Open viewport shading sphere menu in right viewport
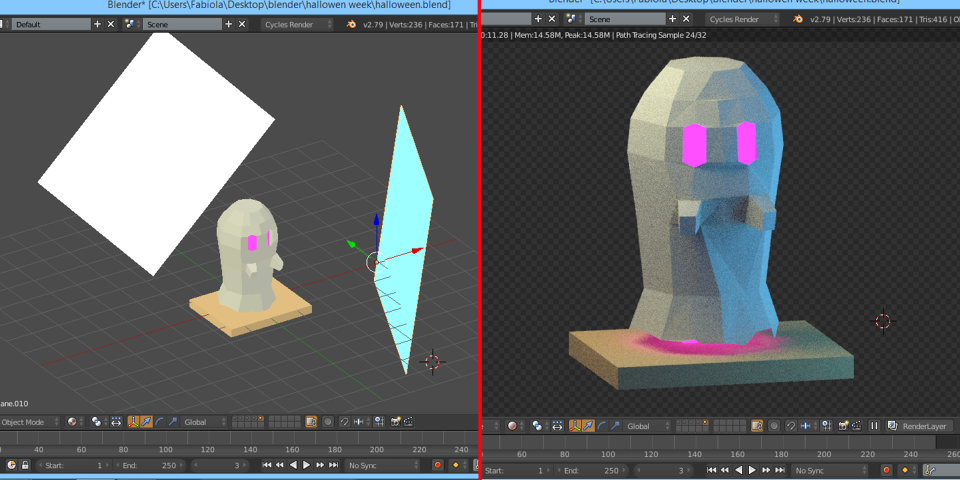This screenshot has width=960, height=480. [x=516, y=426]
